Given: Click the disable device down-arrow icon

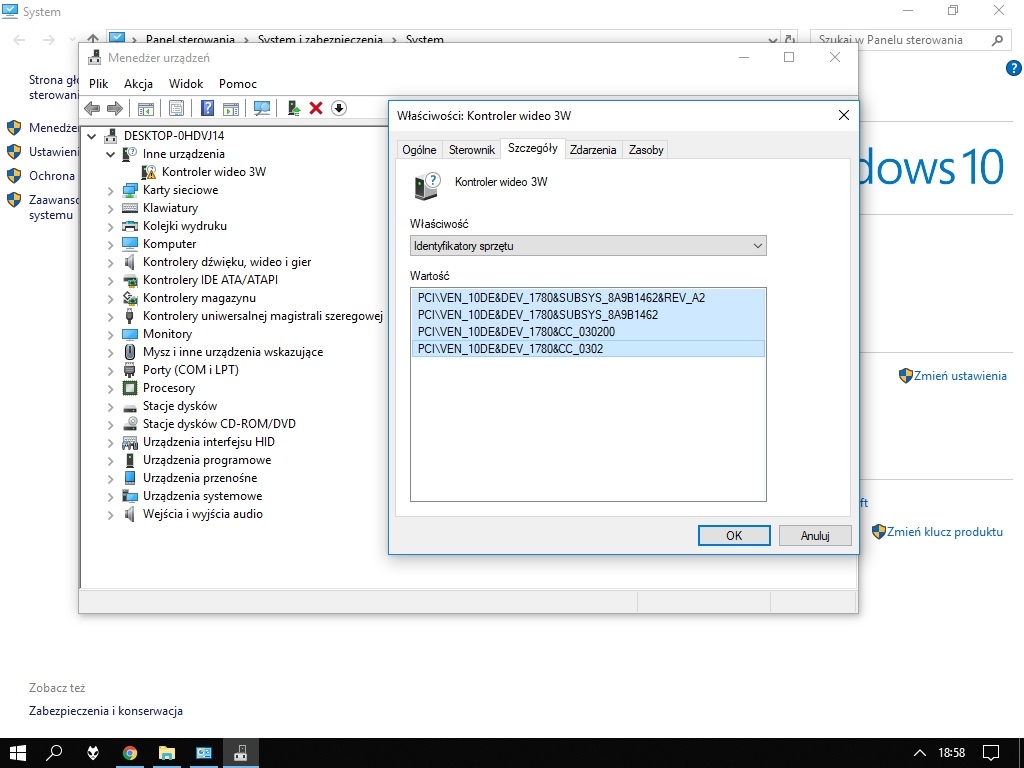Looking at the screenshot, I should (x=338, y=108).
